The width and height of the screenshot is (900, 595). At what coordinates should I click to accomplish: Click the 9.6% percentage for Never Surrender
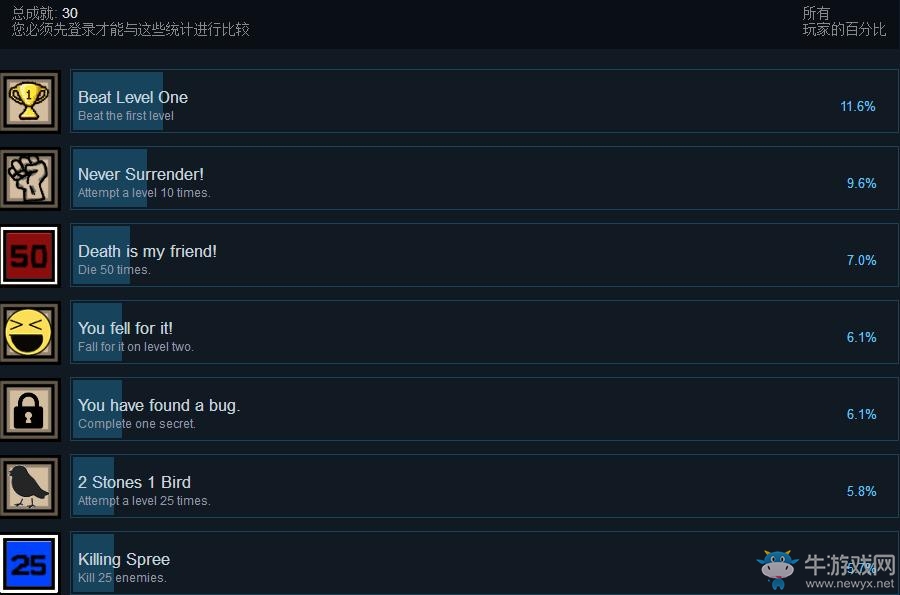[x=861, y=183]
